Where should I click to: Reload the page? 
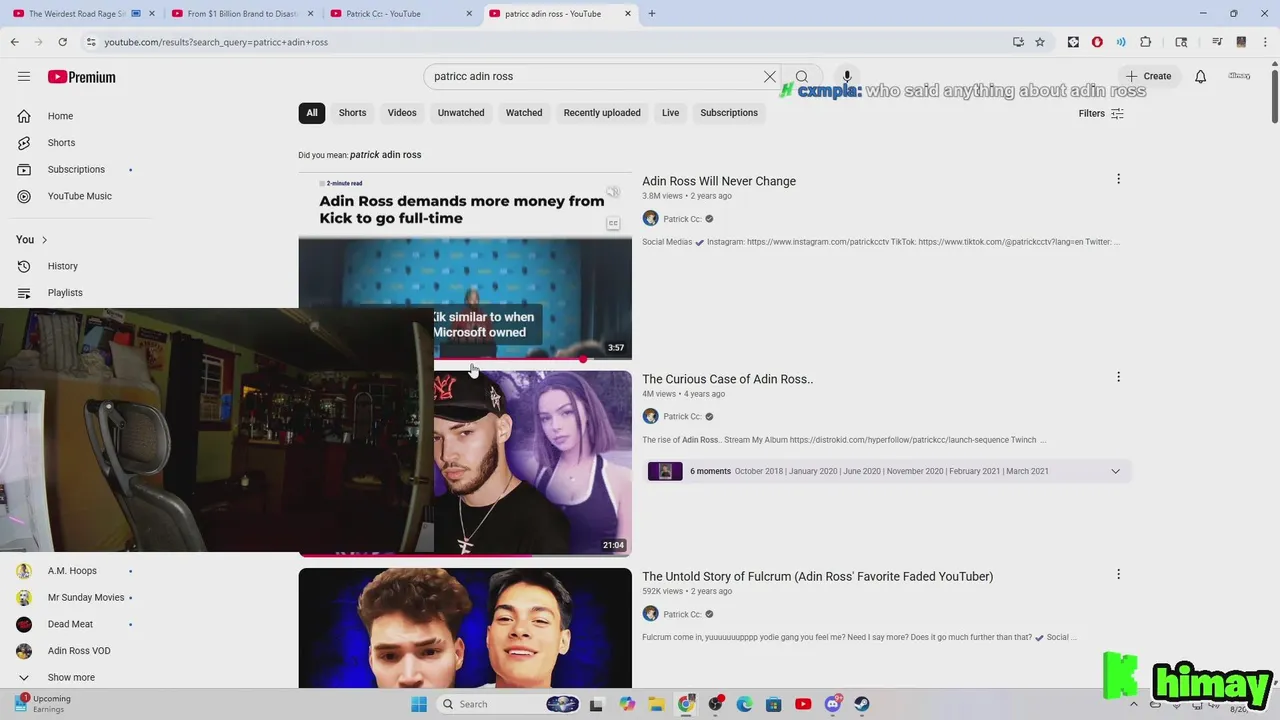(x=62, y=42)
